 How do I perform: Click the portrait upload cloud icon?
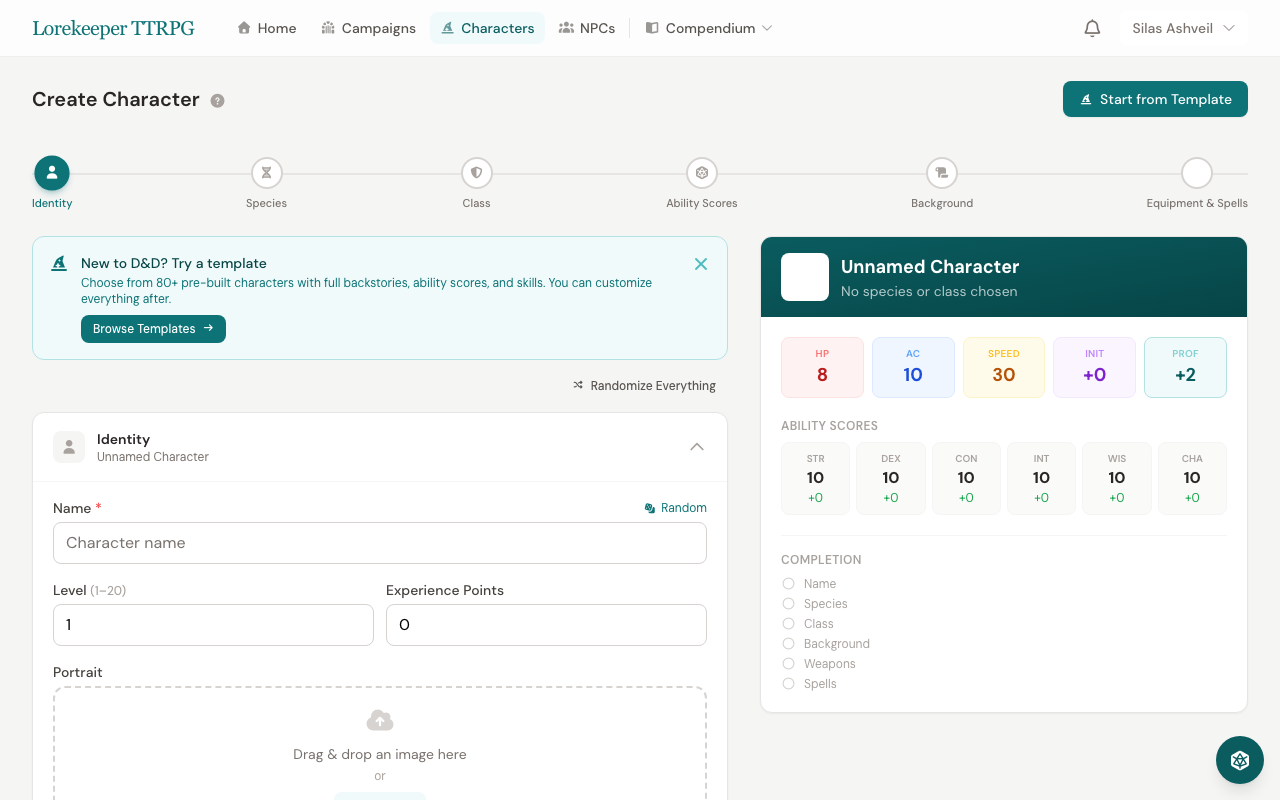click(x=380, y=720)
